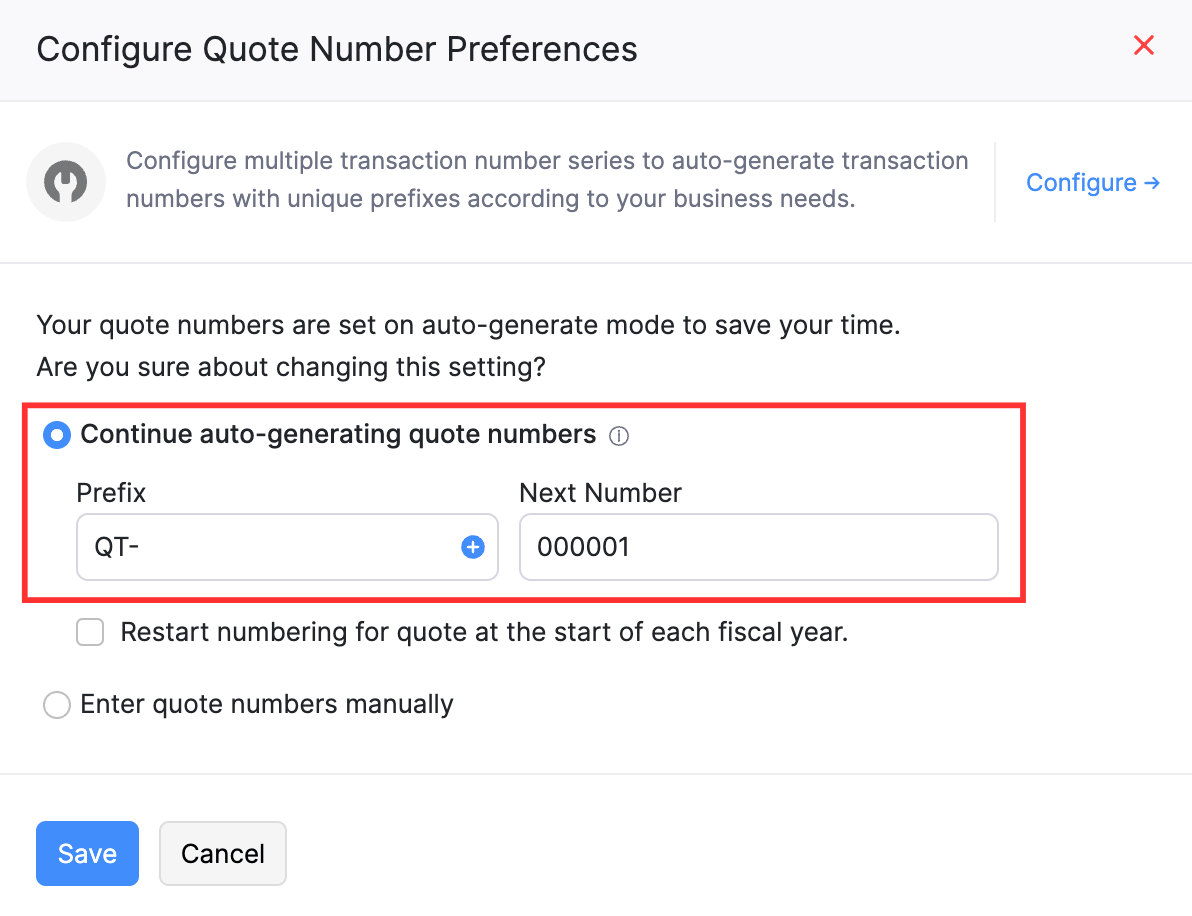Select Enter quote numbers manually radio button
Image resolution: width=1192 pixels, height=916 pixels.
pyautogui.click(x=57, y=705)
